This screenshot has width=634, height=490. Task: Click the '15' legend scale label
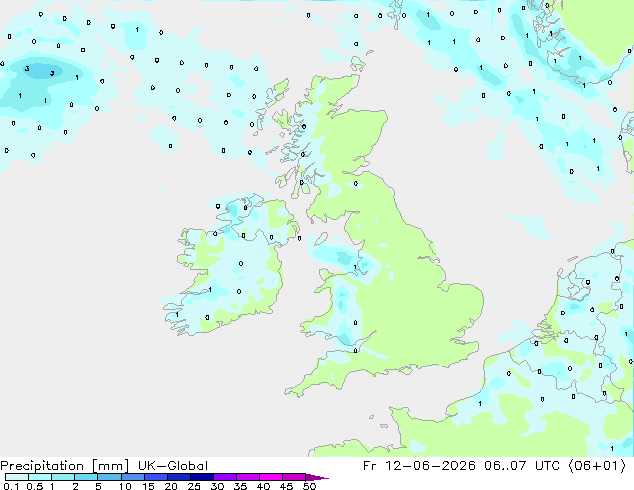click(148, 486)
